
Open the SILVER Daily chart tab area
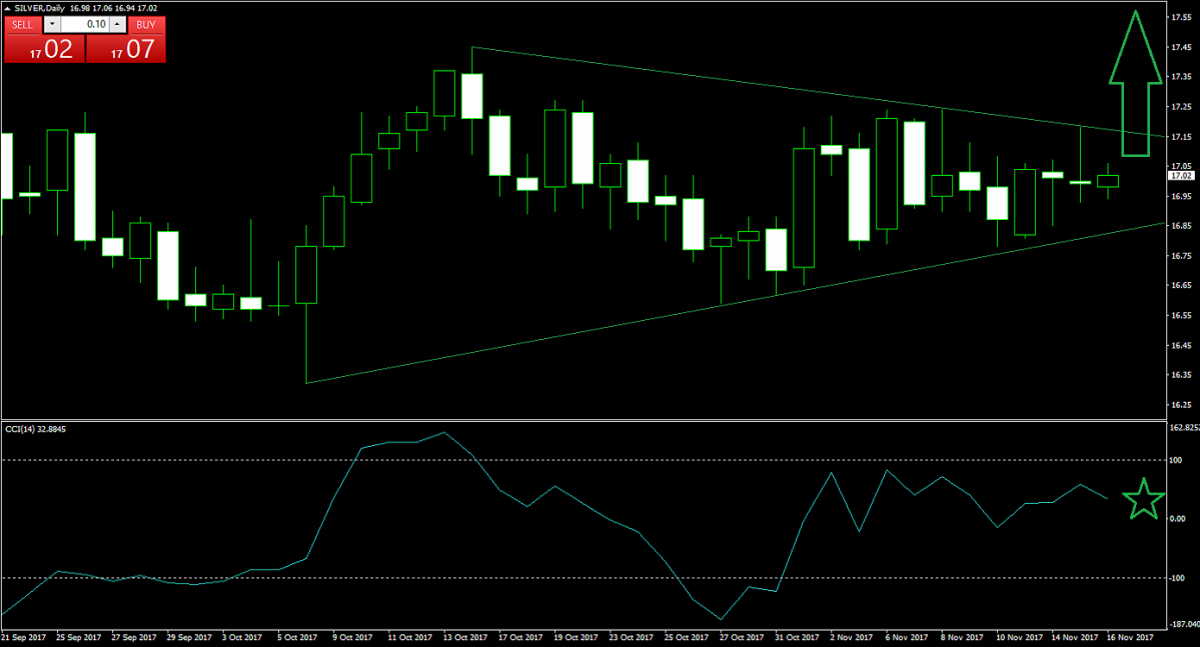tap(40, 8)
